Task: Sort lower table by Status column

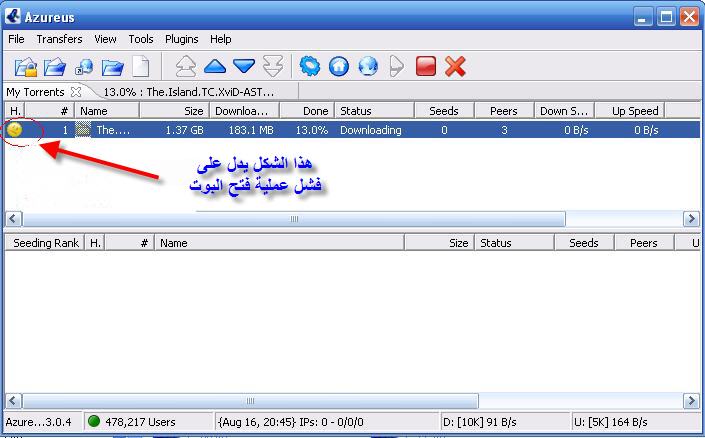Action: (x=515, y=243)
